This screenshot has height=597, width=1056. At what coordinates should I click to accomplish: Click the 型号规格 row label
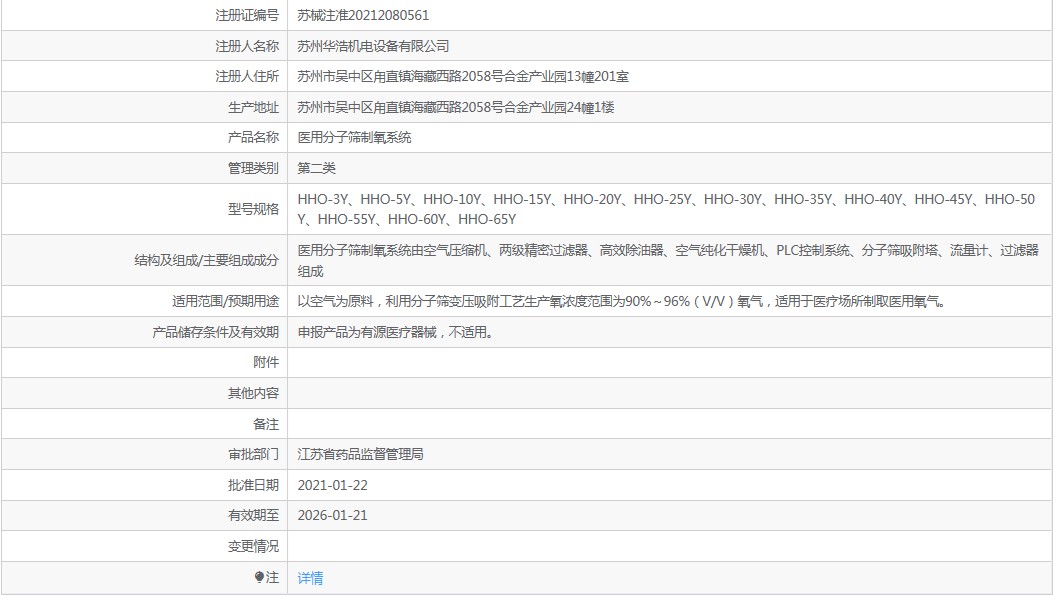coord(253,209)
